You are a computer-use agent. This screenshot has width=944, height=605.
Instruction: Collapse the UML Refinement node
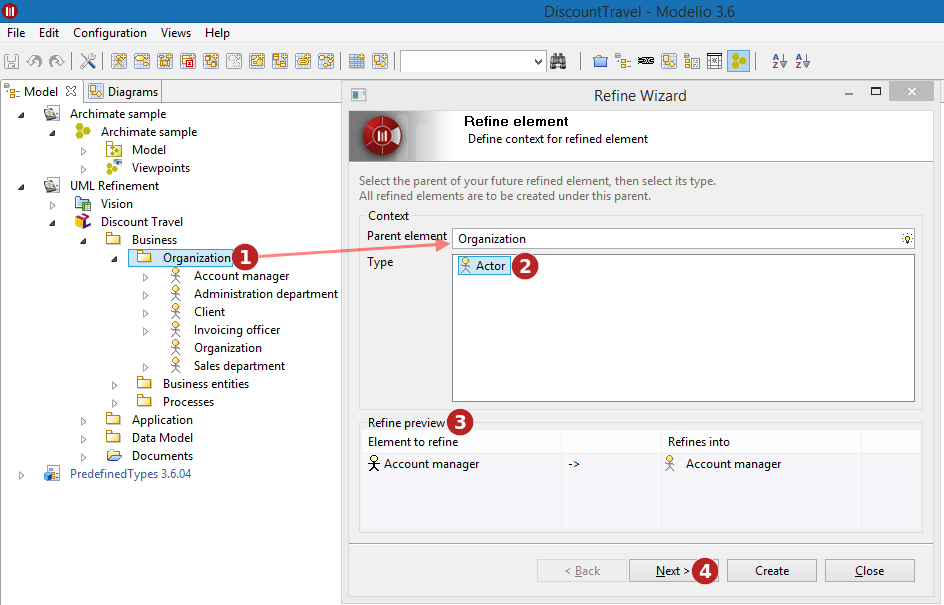click(21, 187)
